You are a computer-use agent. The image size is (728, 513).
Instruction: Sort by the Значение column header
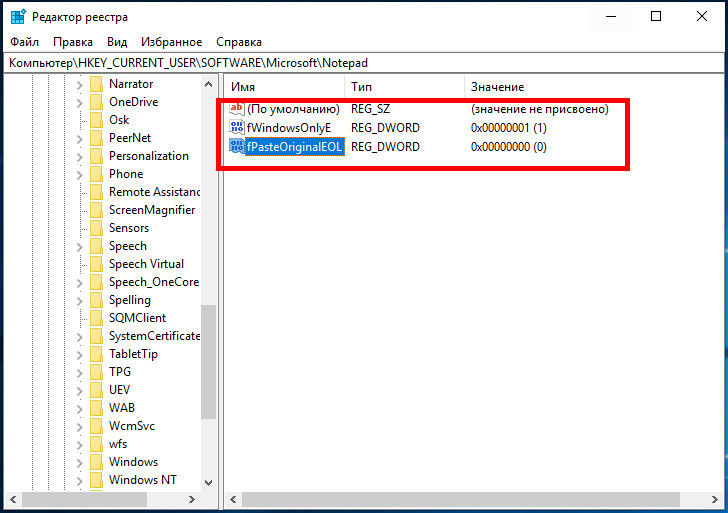point(592,87)
